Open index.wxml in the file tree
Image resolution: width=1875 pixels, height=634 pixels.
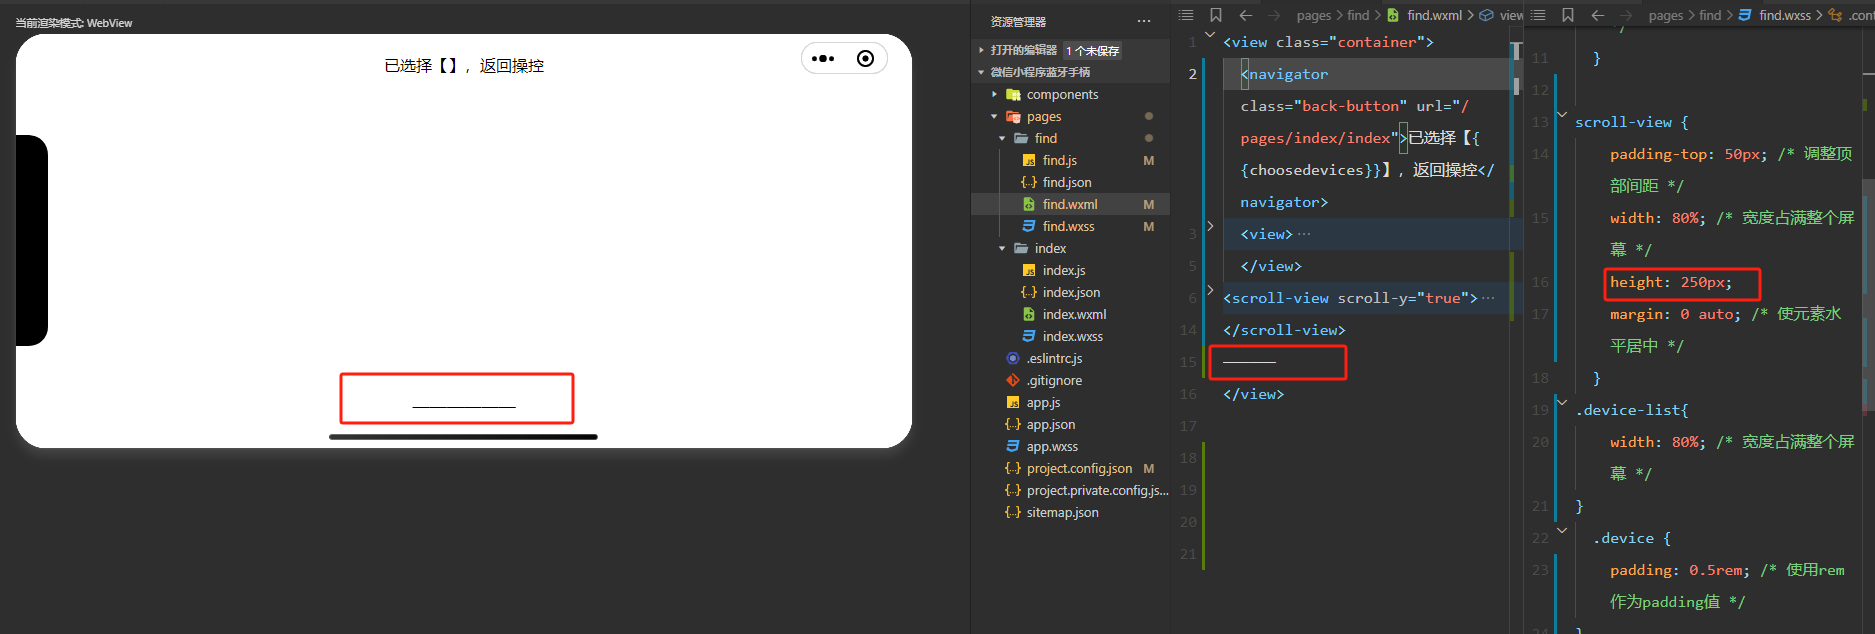point(1074,315)
